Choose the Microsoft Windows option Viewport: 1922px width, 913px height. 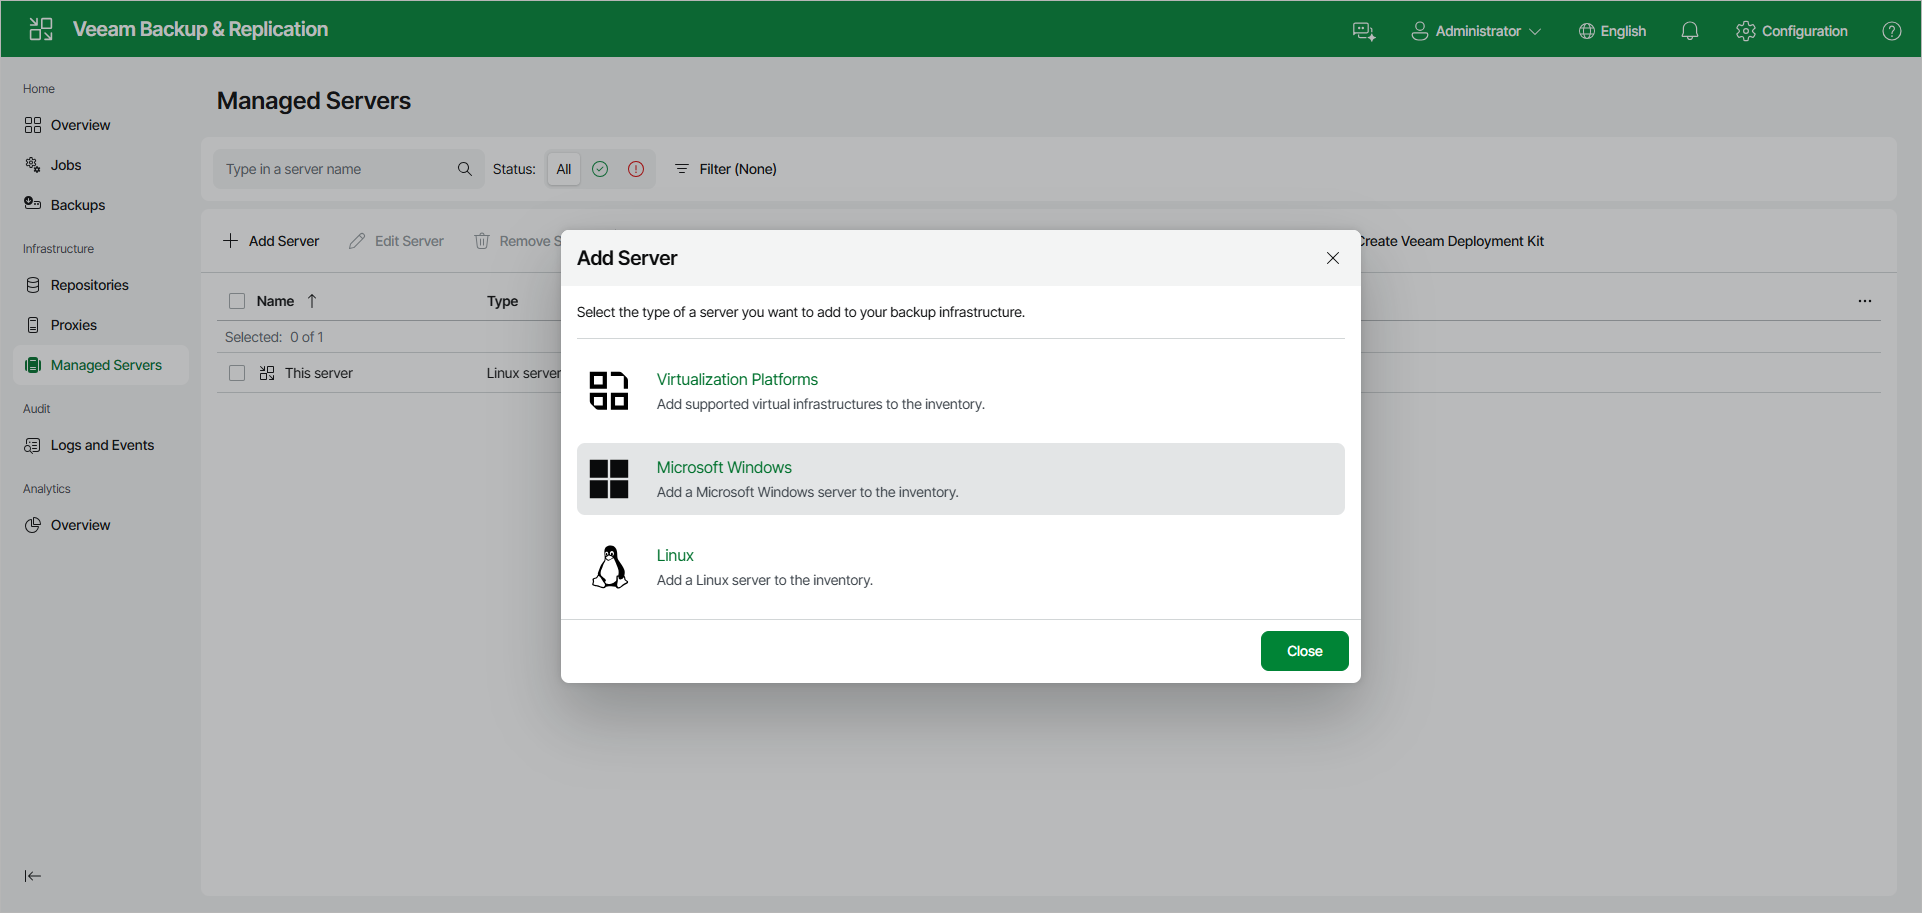pos(961,479)
